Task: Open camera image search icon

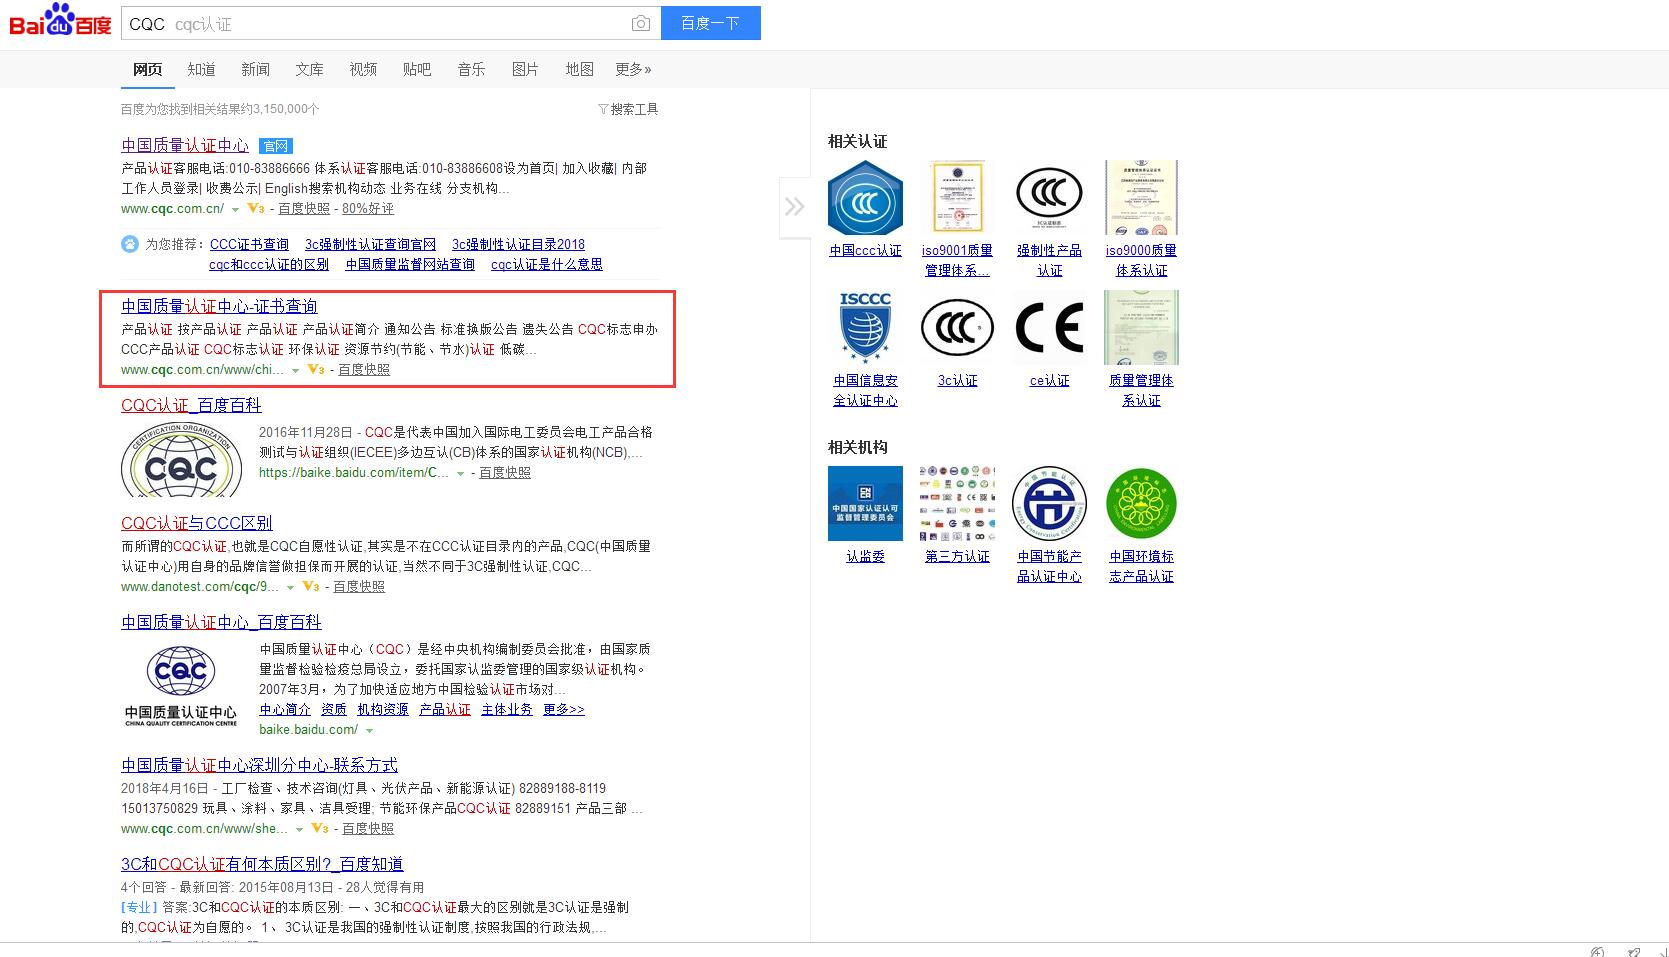Action: (x=641, y=24)
